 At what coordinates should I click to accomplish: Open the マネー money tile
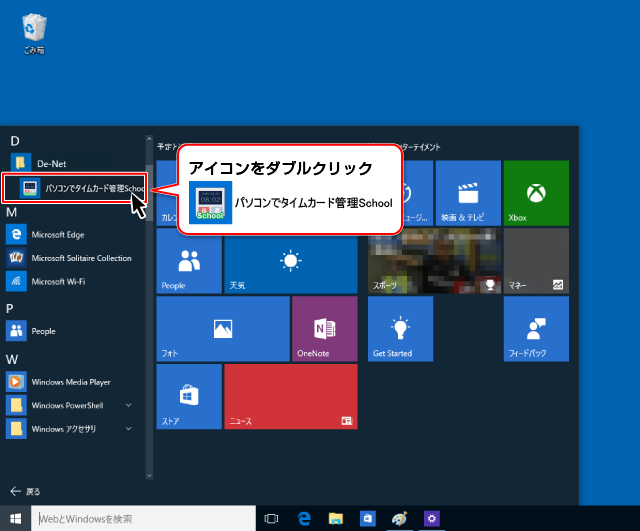coord(536,261)
